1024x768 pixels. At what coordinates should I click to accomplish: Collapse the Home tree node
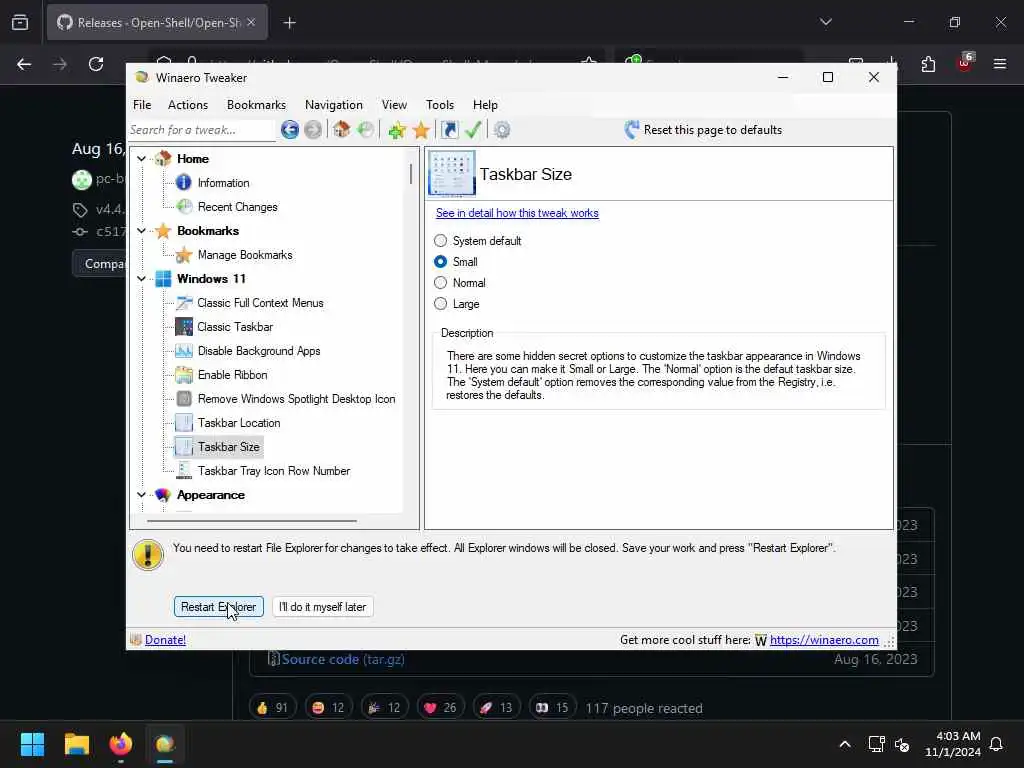141,159
